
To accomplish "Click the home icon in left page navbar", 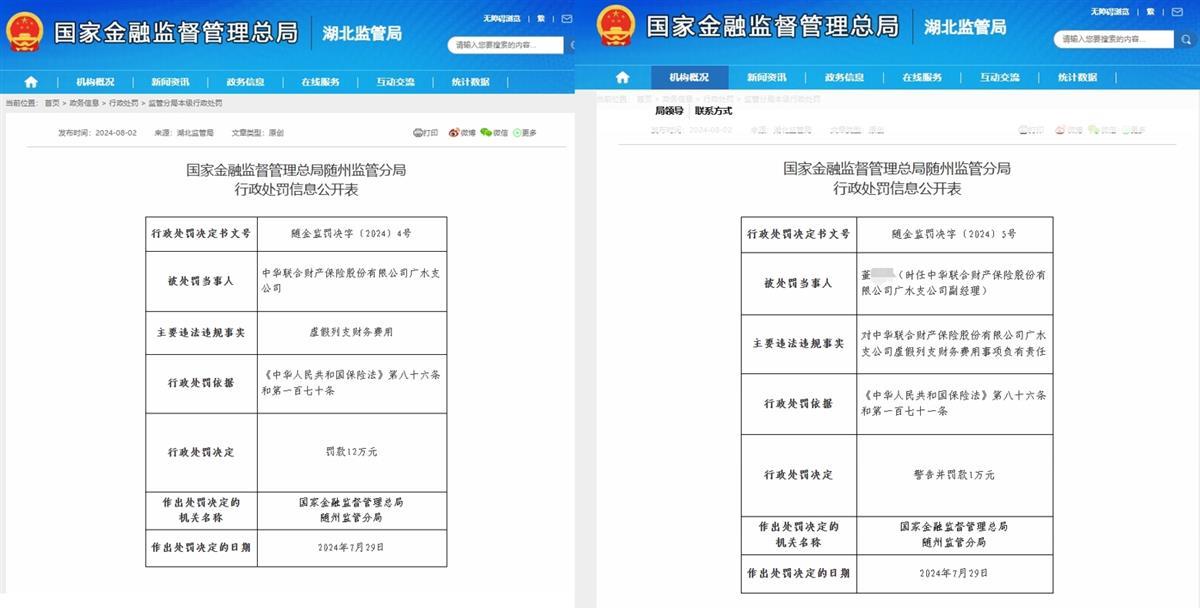I will point(31,82).
